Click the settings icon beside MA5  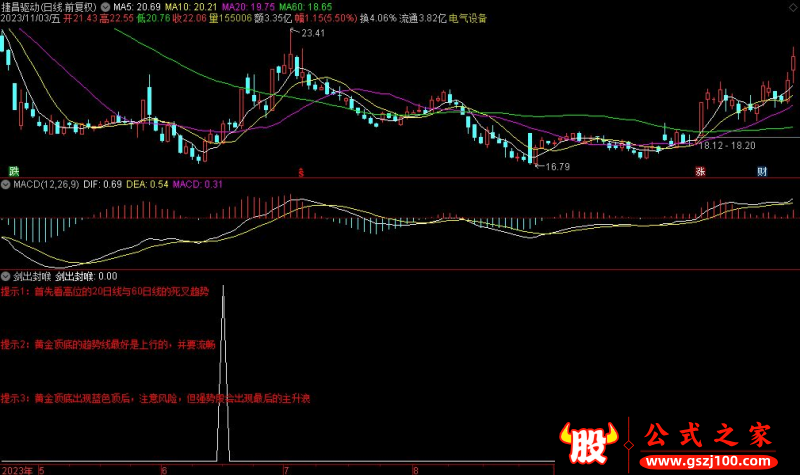tap(106, 6)
